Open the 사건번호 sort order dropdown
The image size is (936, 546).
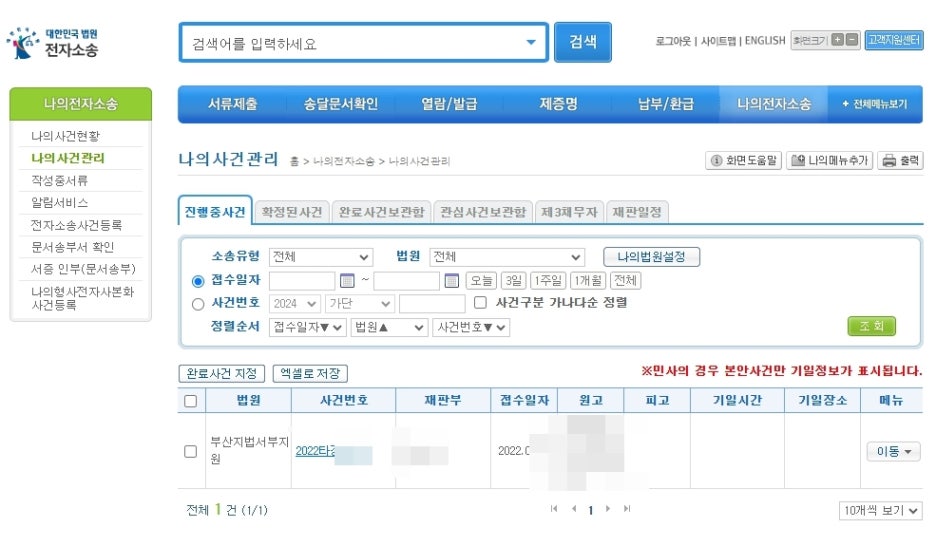pyautogui.click(x=471, y=327)
